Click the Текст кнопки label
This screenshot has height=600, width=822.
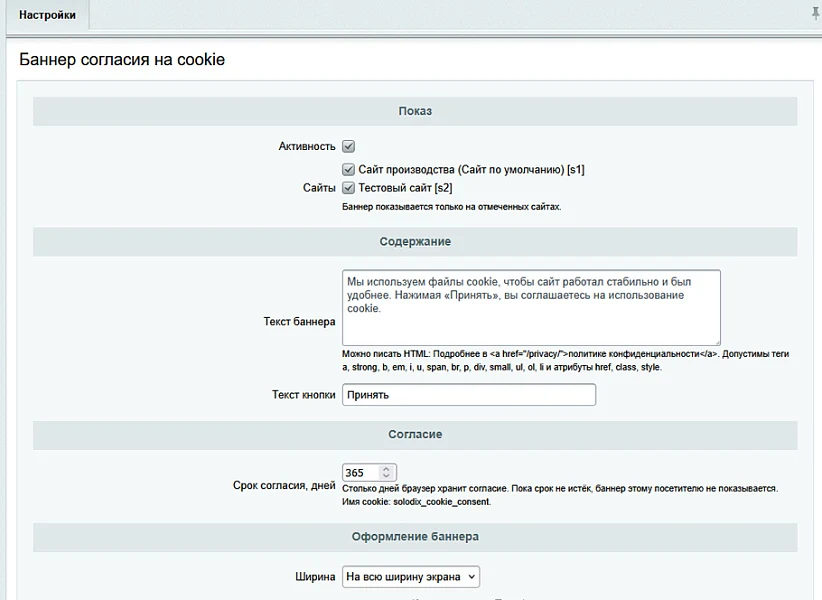304,395
